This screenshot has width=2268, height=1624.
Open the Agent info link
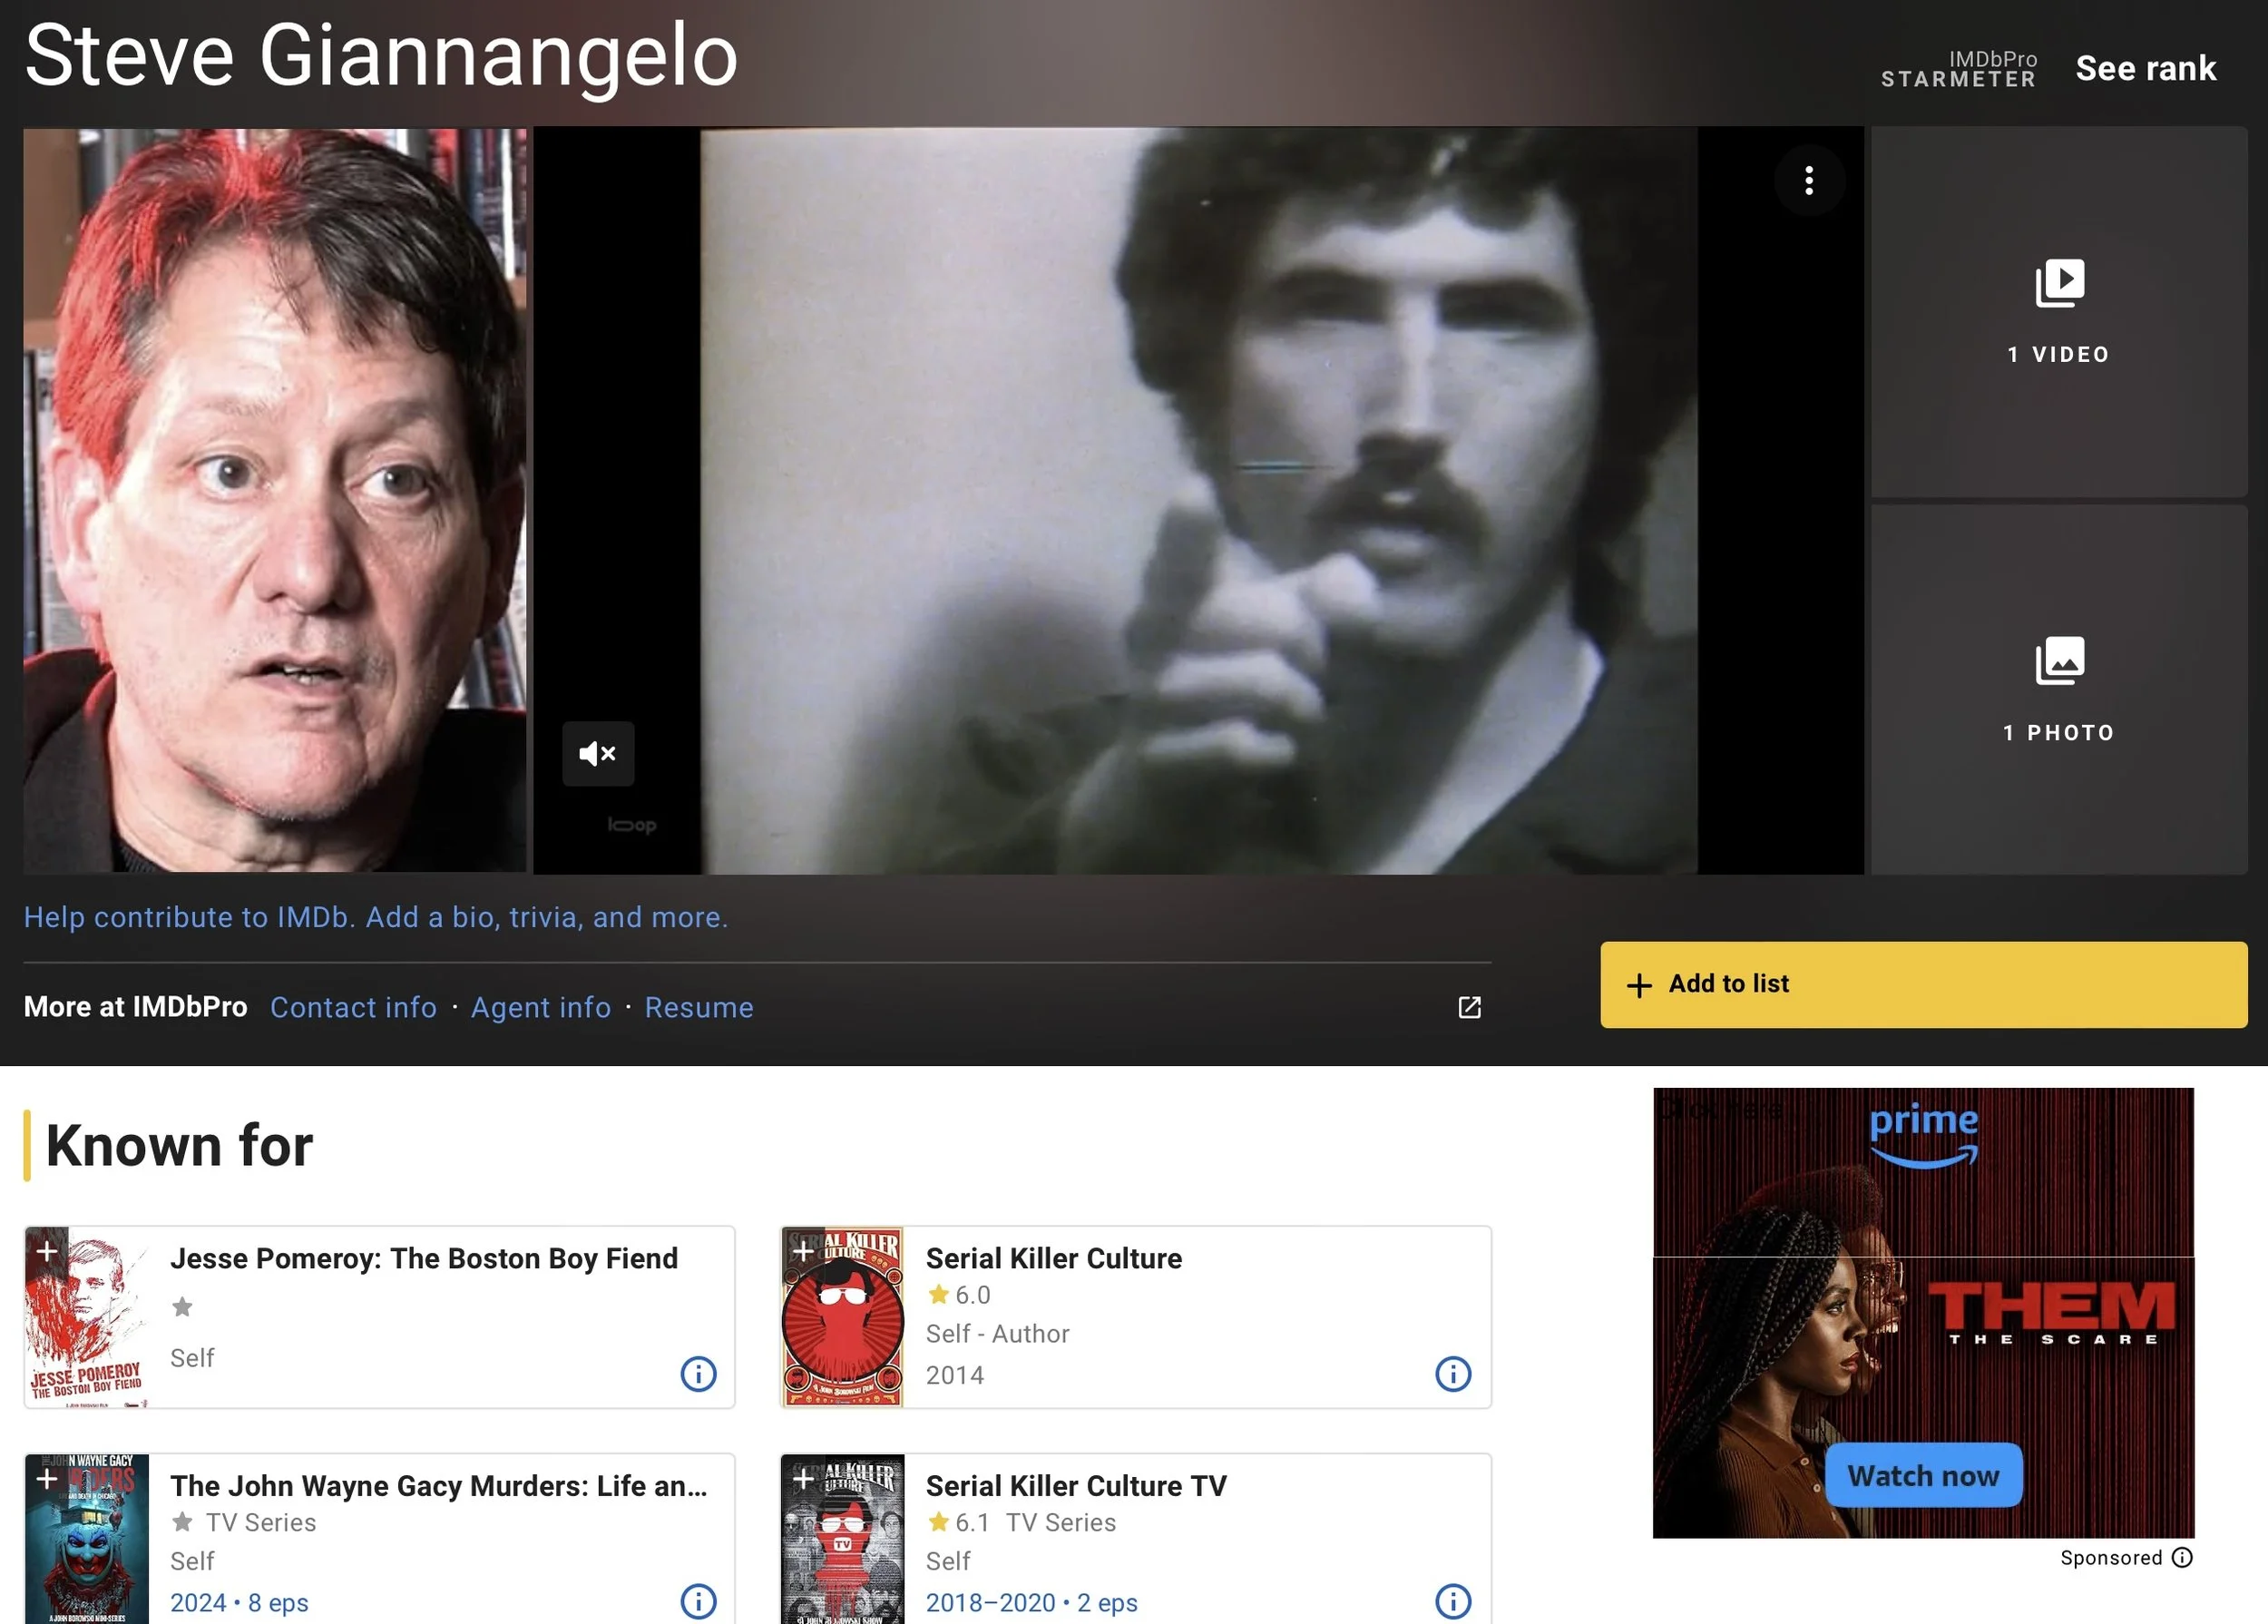540,1007
